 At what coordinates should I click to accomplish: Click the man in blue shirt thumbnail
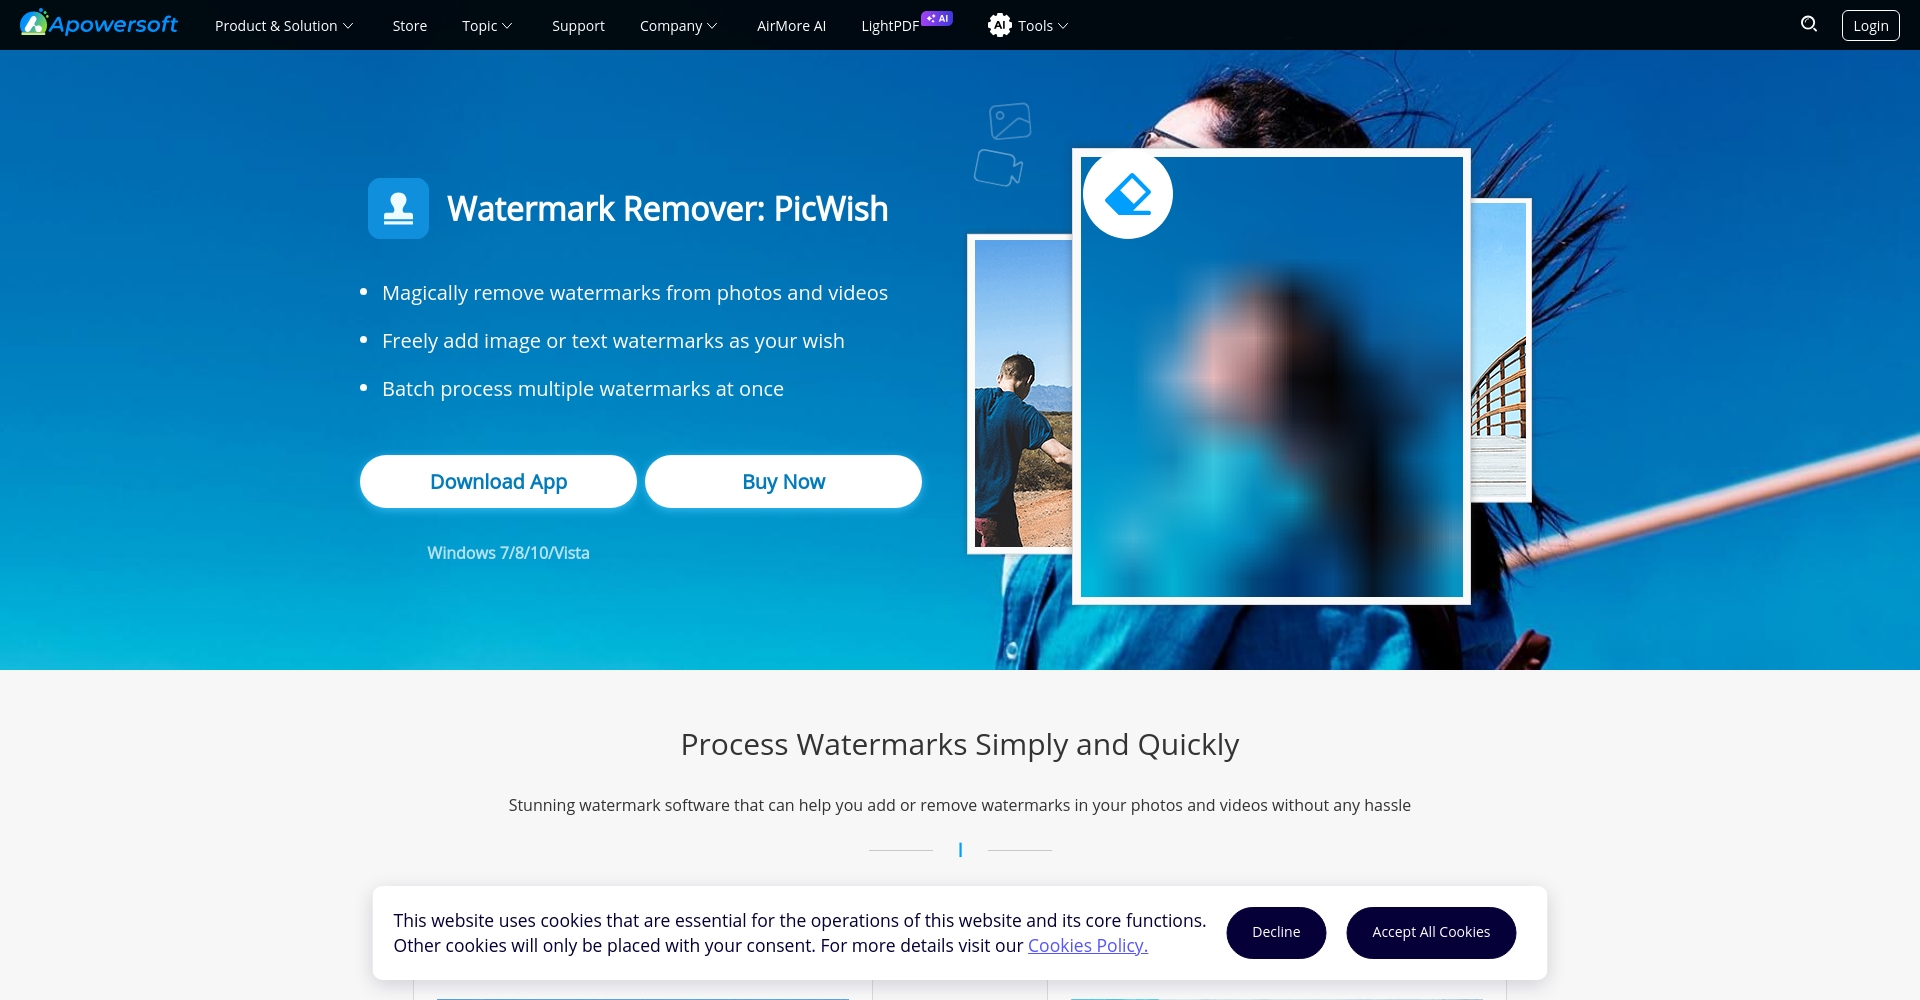(x=1021, y=394)
